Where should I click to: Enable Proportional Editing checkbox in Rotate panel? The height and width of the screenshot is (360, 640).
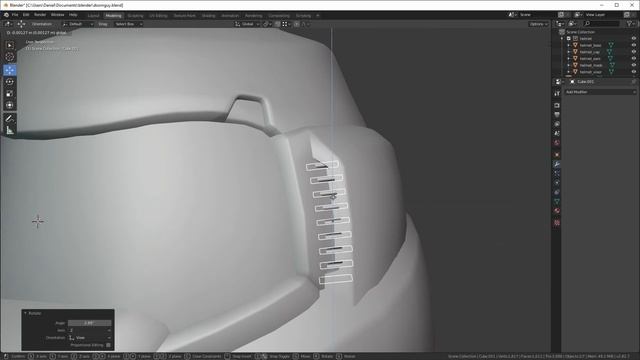(108, 345)
